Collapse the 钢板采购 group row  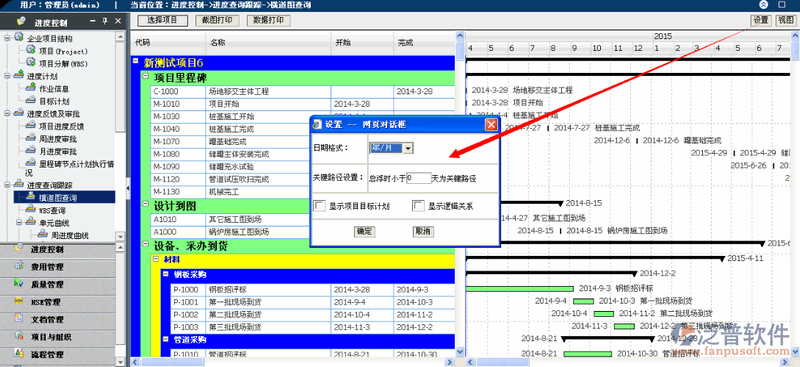tap(165, 275)
